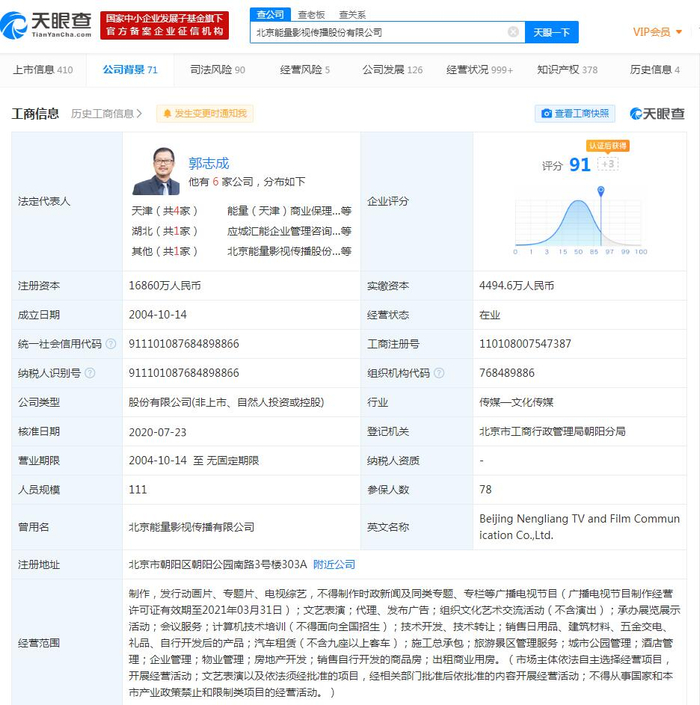Click the 应城汇能企业管理咨询...等 company link
This screenshot has height=705, width=700.
[289, 231]
